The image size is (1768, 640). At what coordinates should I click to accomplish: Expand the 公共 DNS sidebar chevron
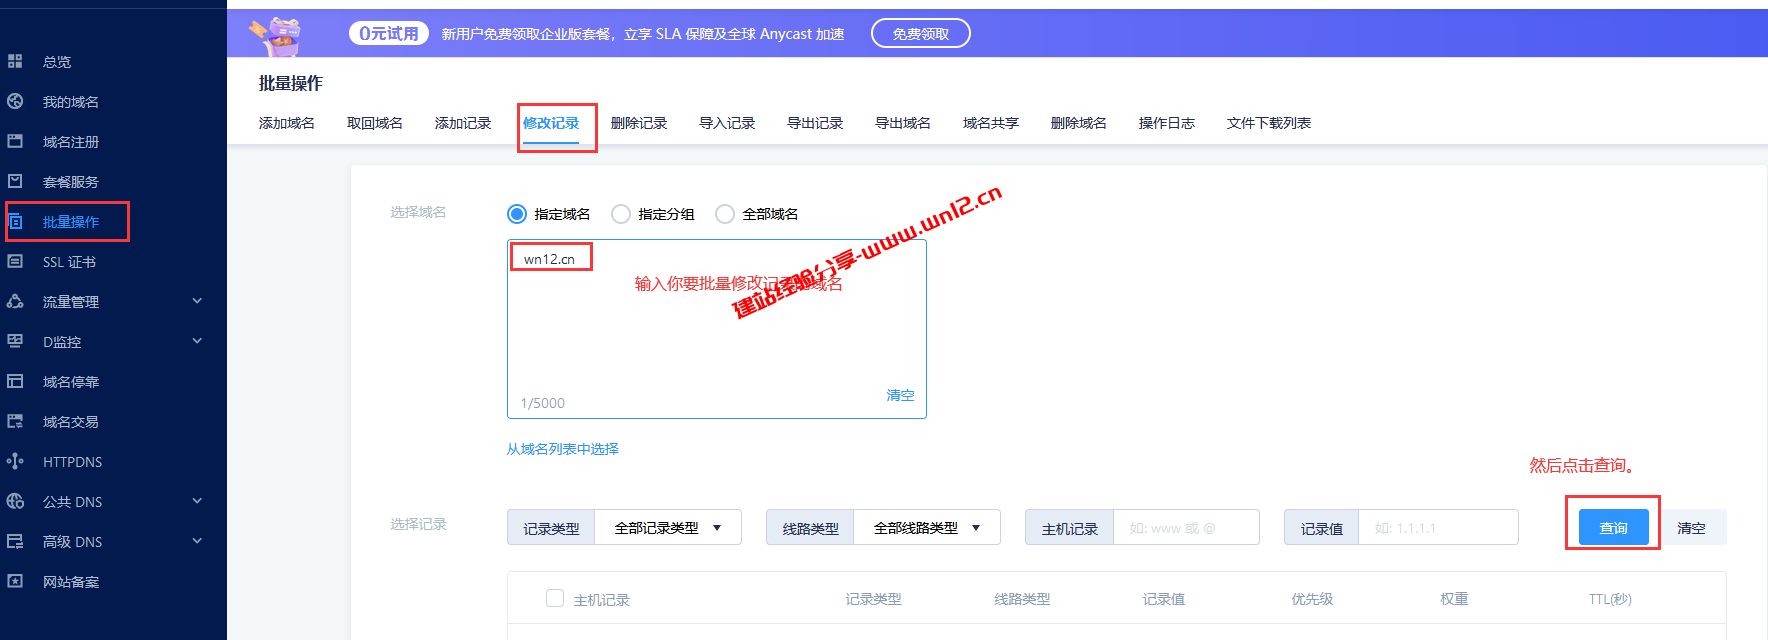[197, 501]
